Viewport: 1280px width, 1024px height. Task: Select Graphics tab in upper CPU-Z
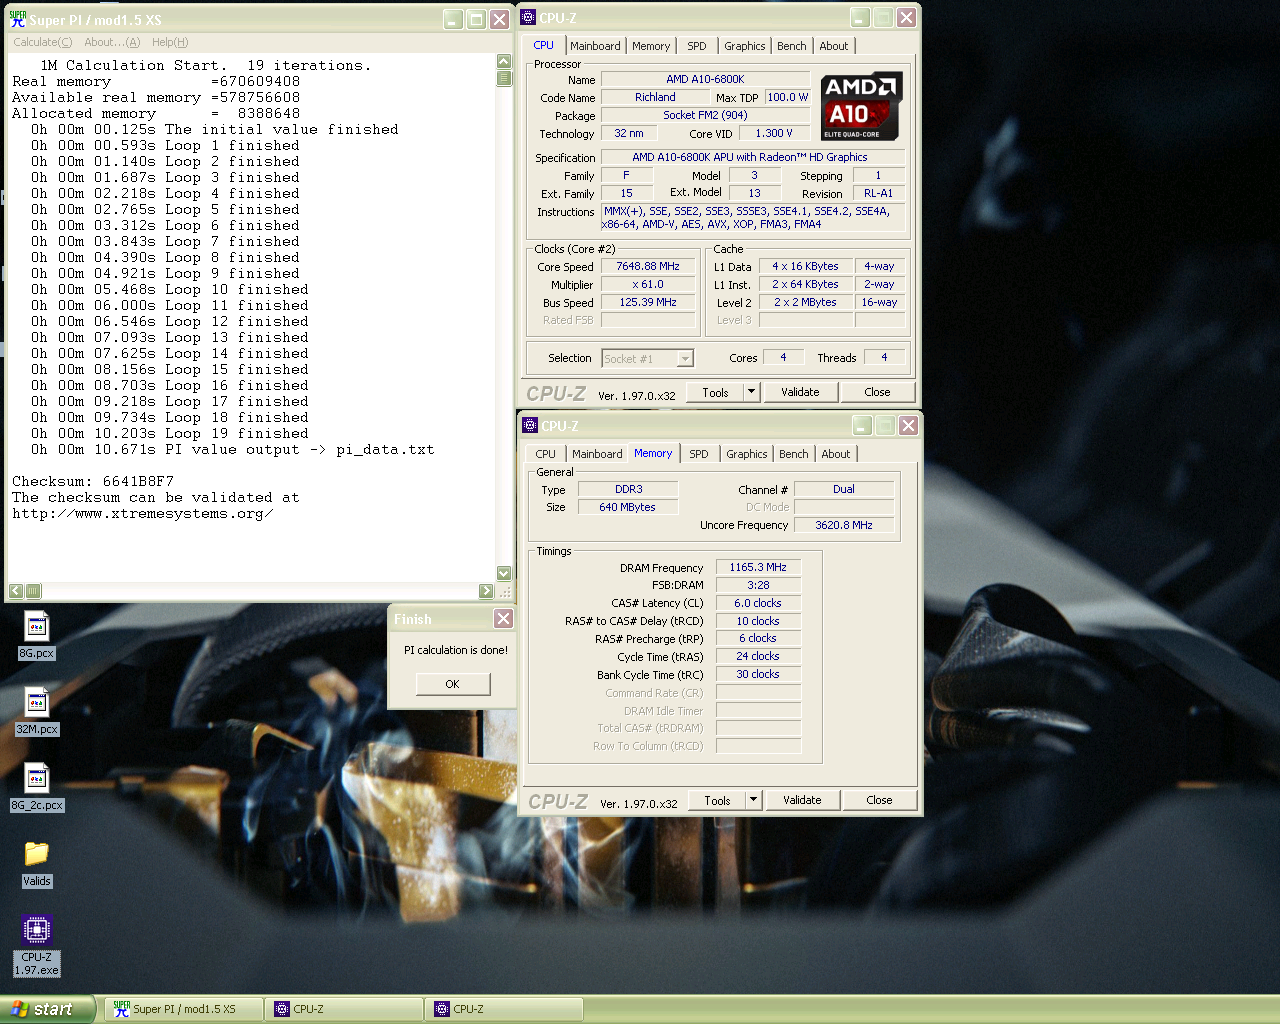pos(745,46)
